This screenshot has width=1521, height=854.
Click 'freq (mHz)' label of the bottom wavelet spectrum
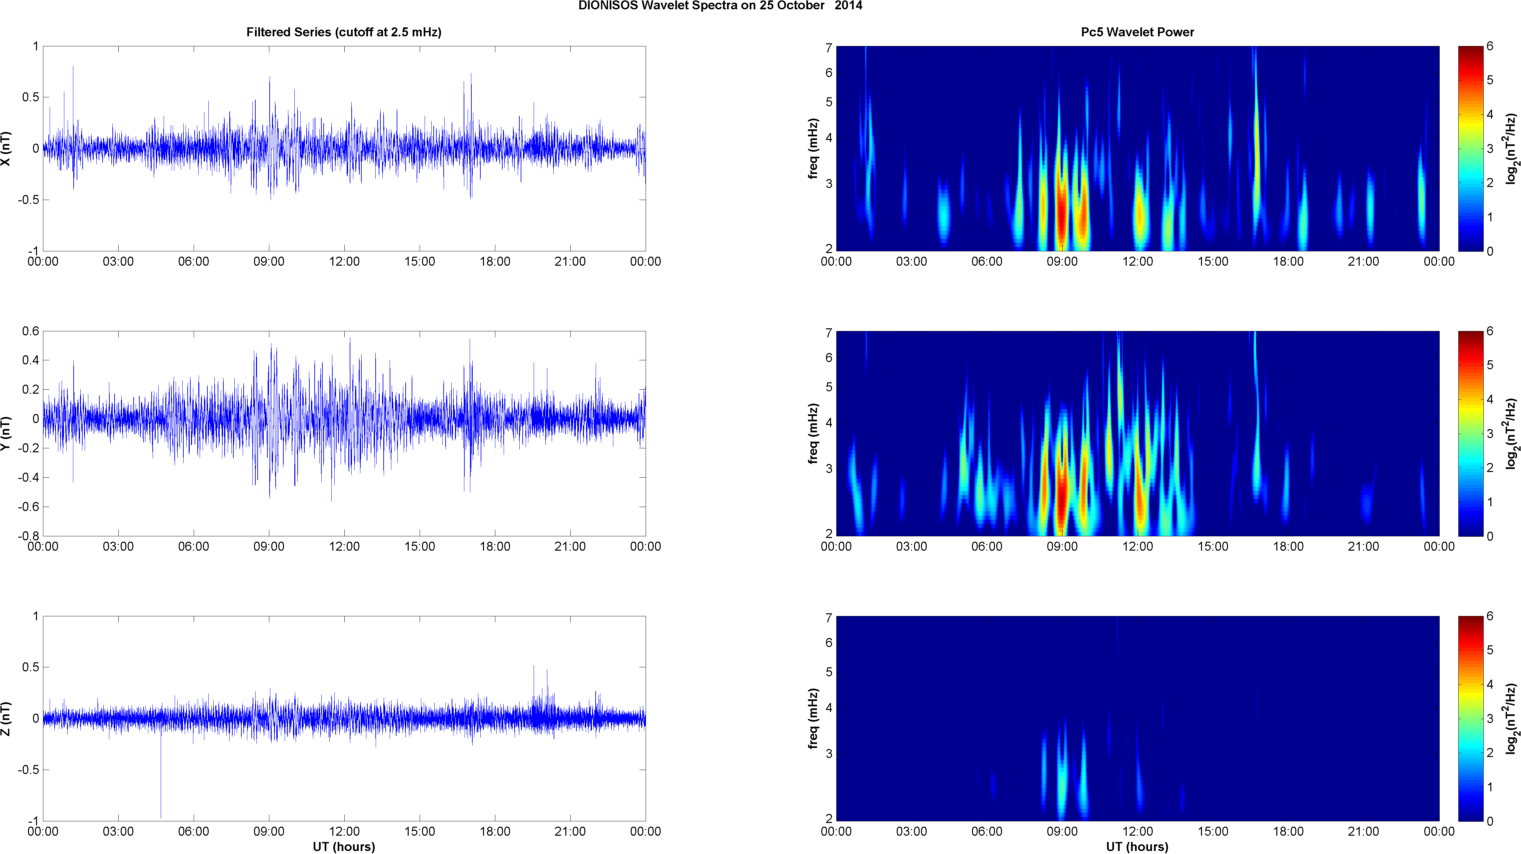tap(813, 718)
